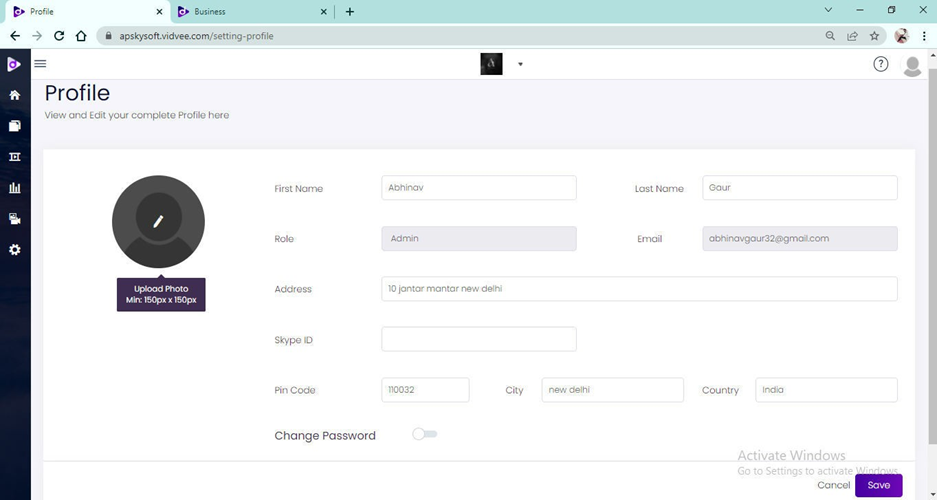Click the browser home icon
937x500 pixels.
click(x=81, y=36)
